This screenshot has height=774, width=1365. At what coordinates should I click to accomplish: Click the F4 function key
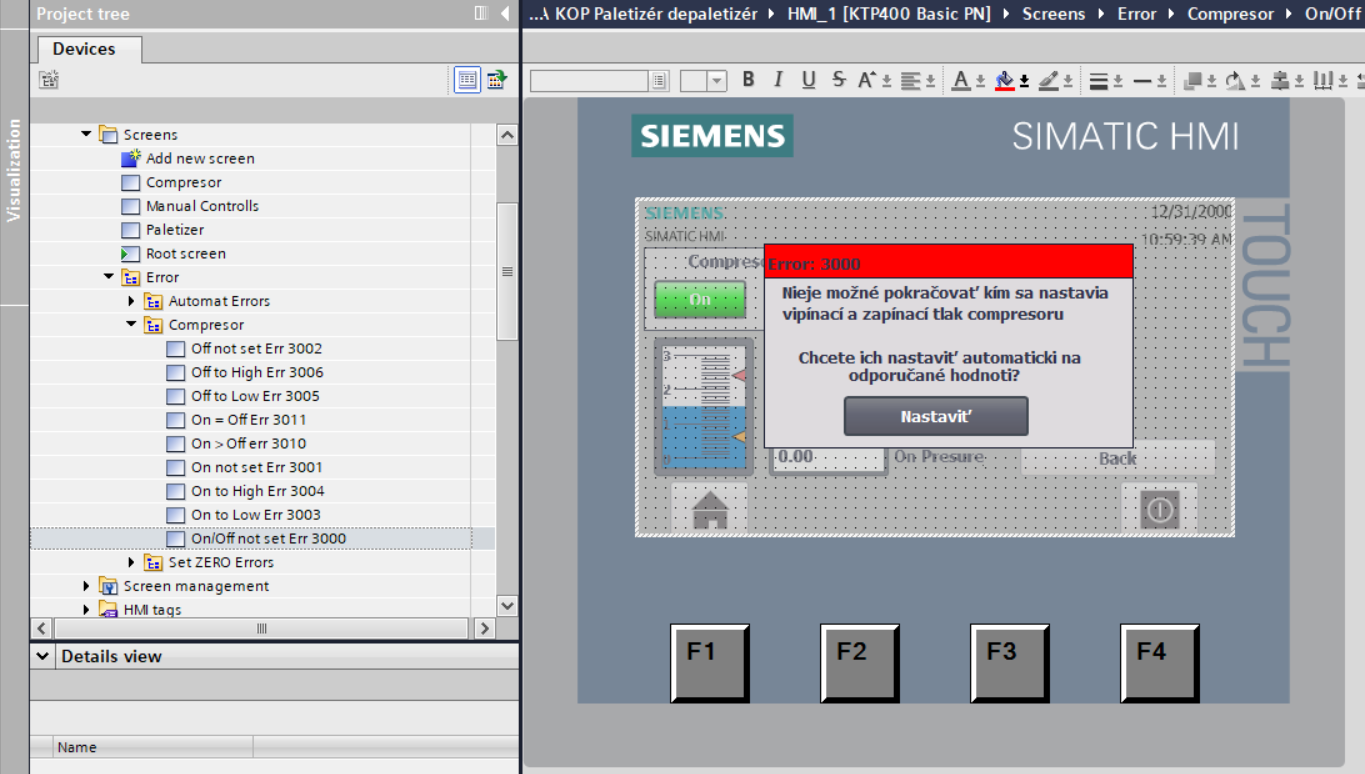click(1159, 663)
